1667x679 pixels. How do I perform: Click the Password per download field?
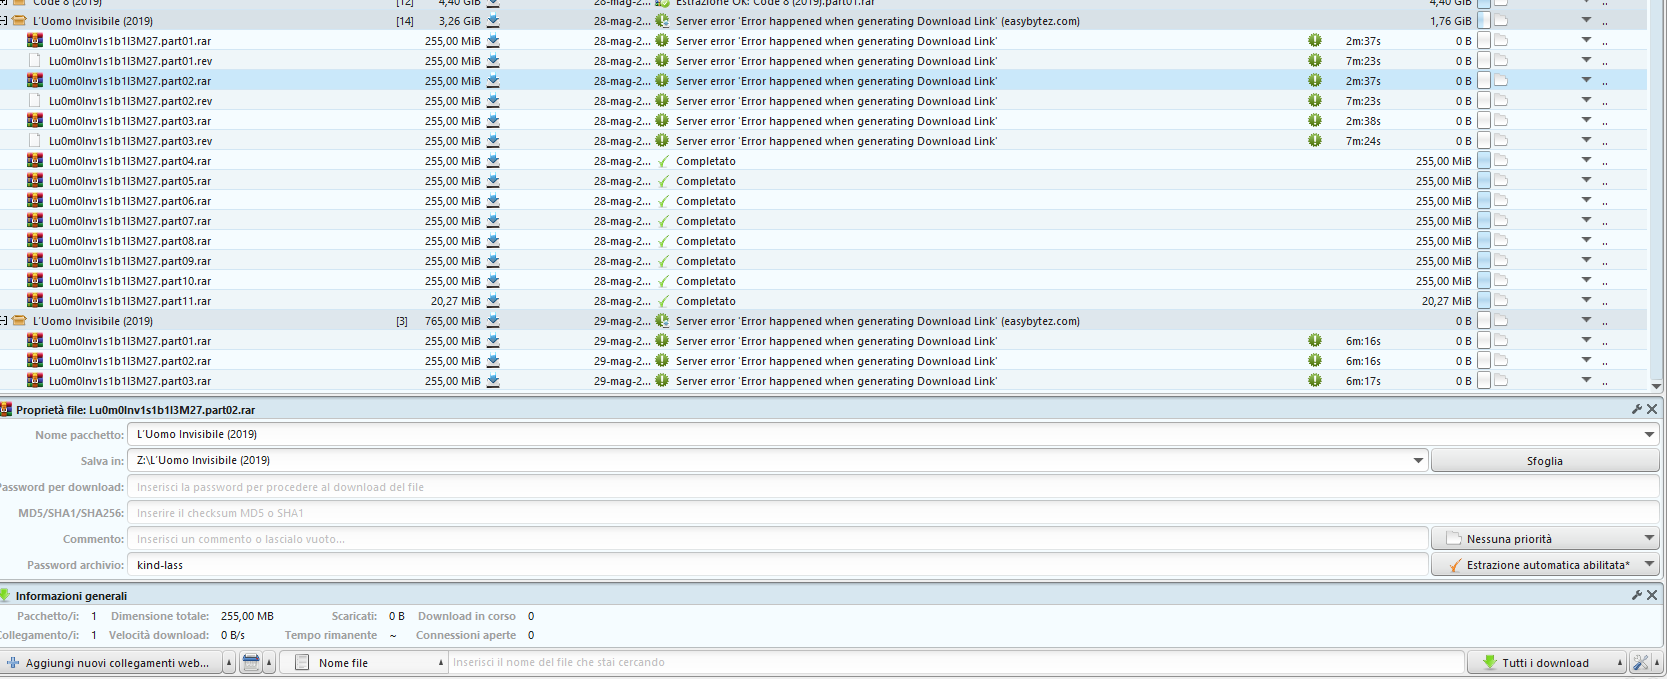click(x=893, y=487)
